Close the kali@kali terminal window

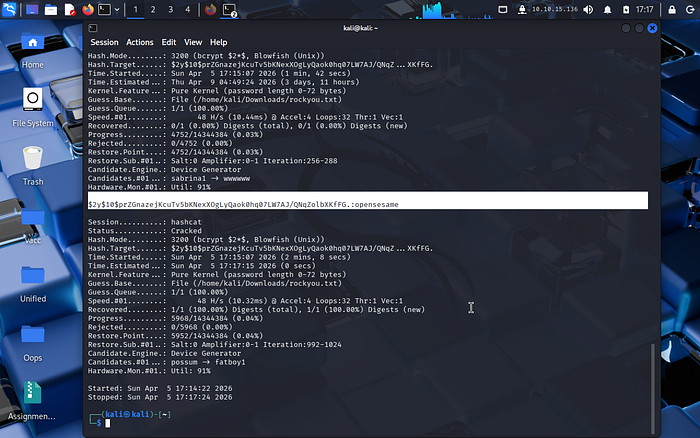652,28
